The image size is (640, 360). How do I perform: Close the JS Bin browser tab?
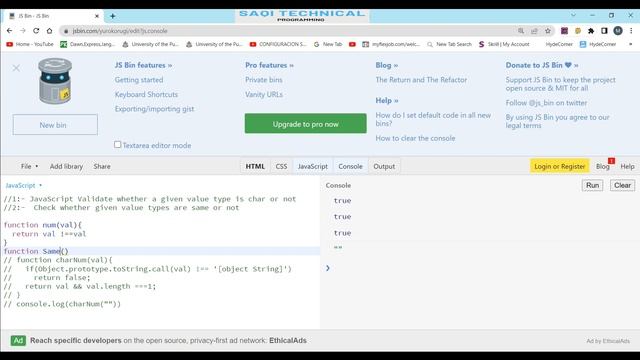pos(97,16)
